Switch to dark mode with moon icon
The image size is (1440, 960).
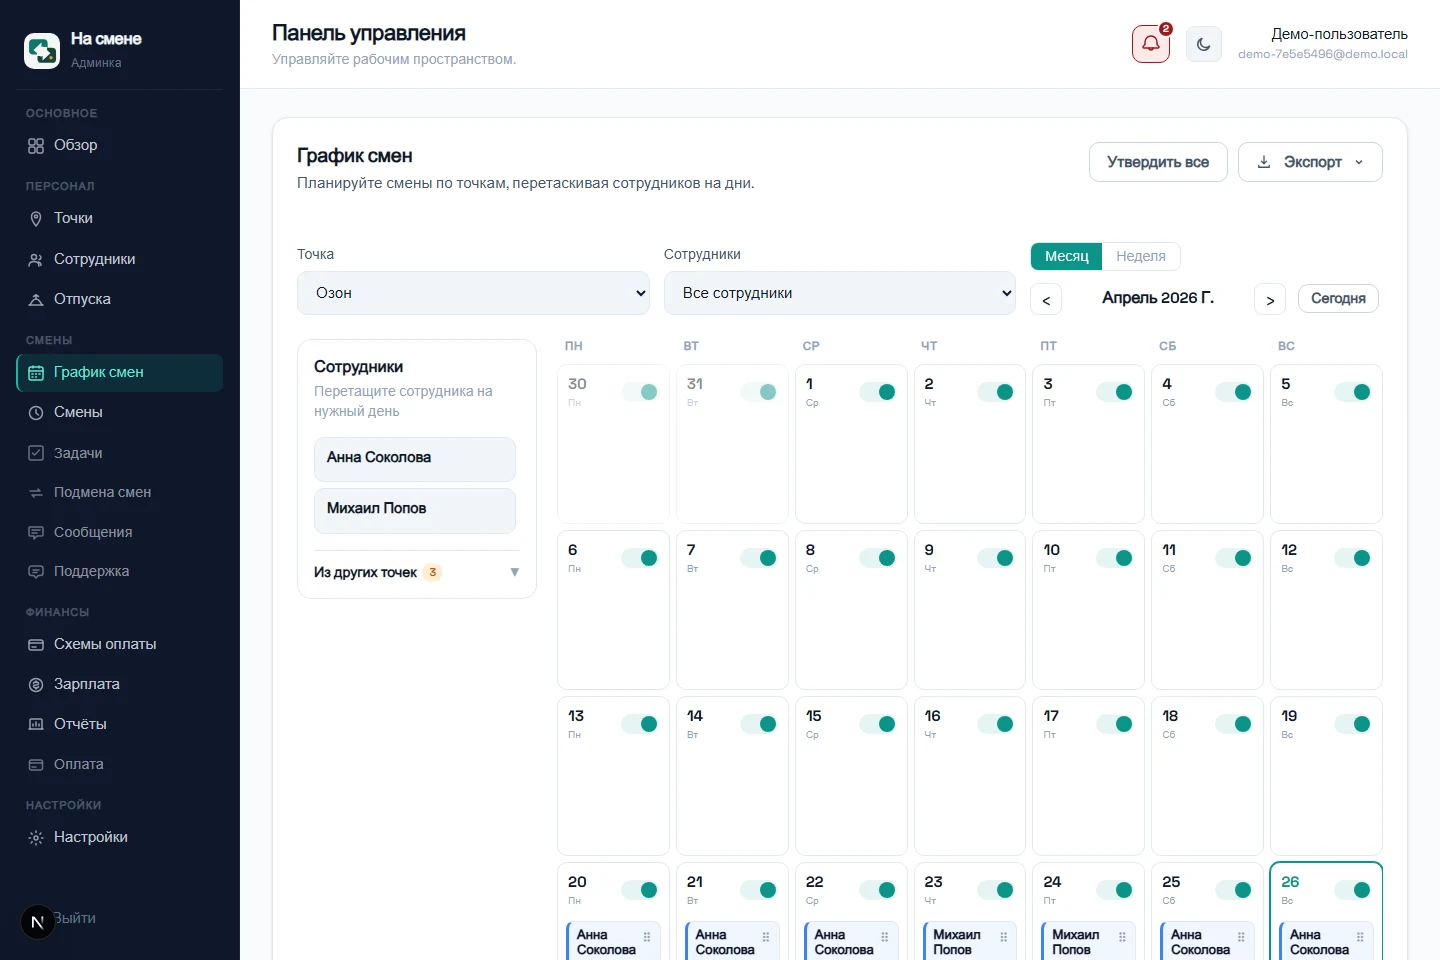[x=1203, y=44]
